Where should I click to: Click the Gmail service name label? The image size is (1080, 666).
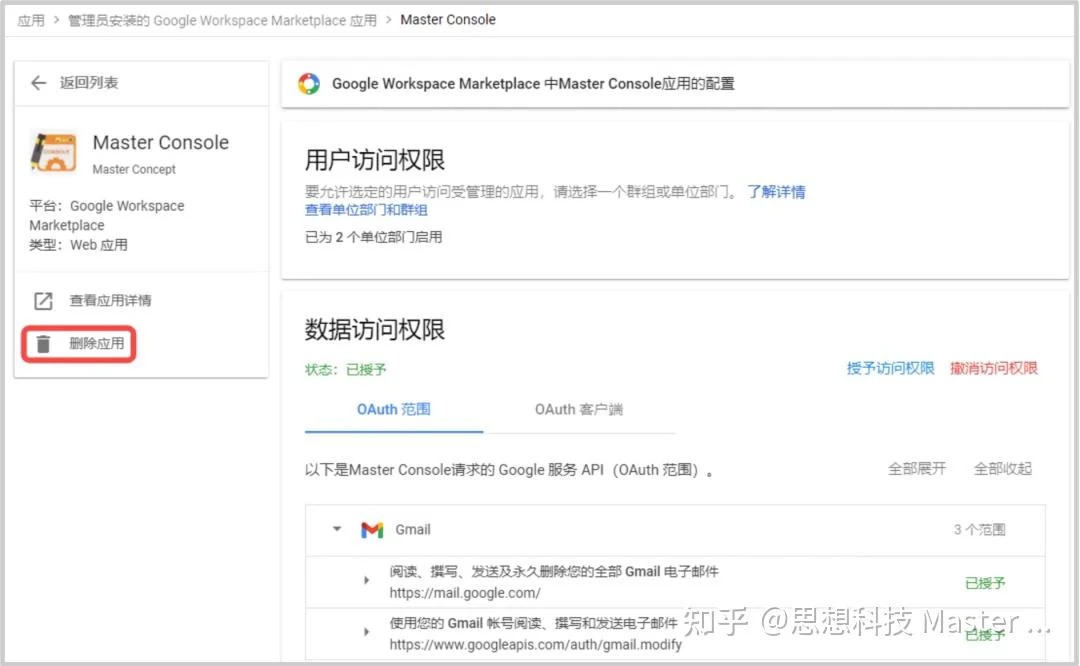pos(413,530)
